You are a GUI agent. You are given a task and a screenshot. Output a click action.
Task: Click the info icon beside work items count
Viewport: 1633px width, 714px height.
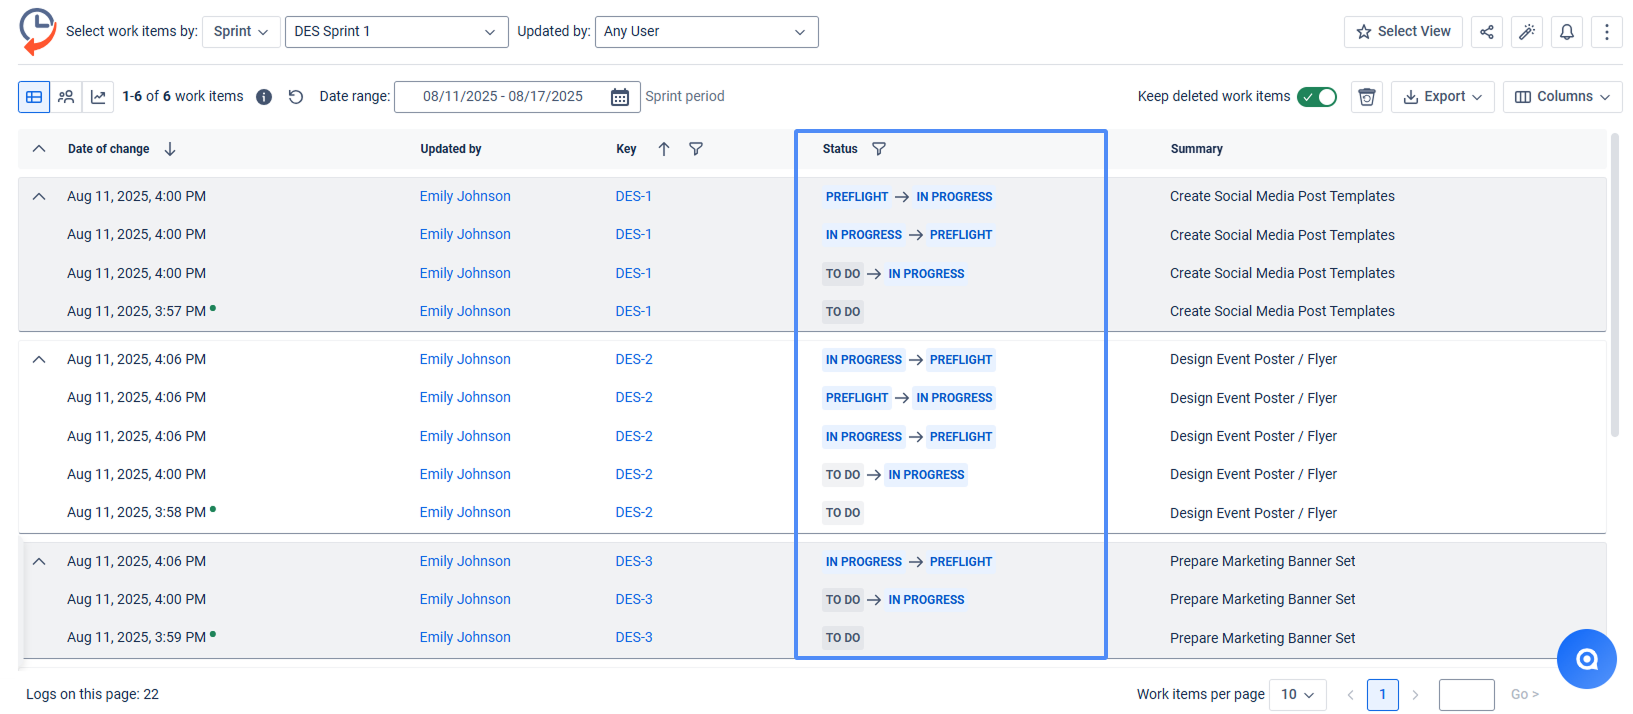tap(264, 97)
